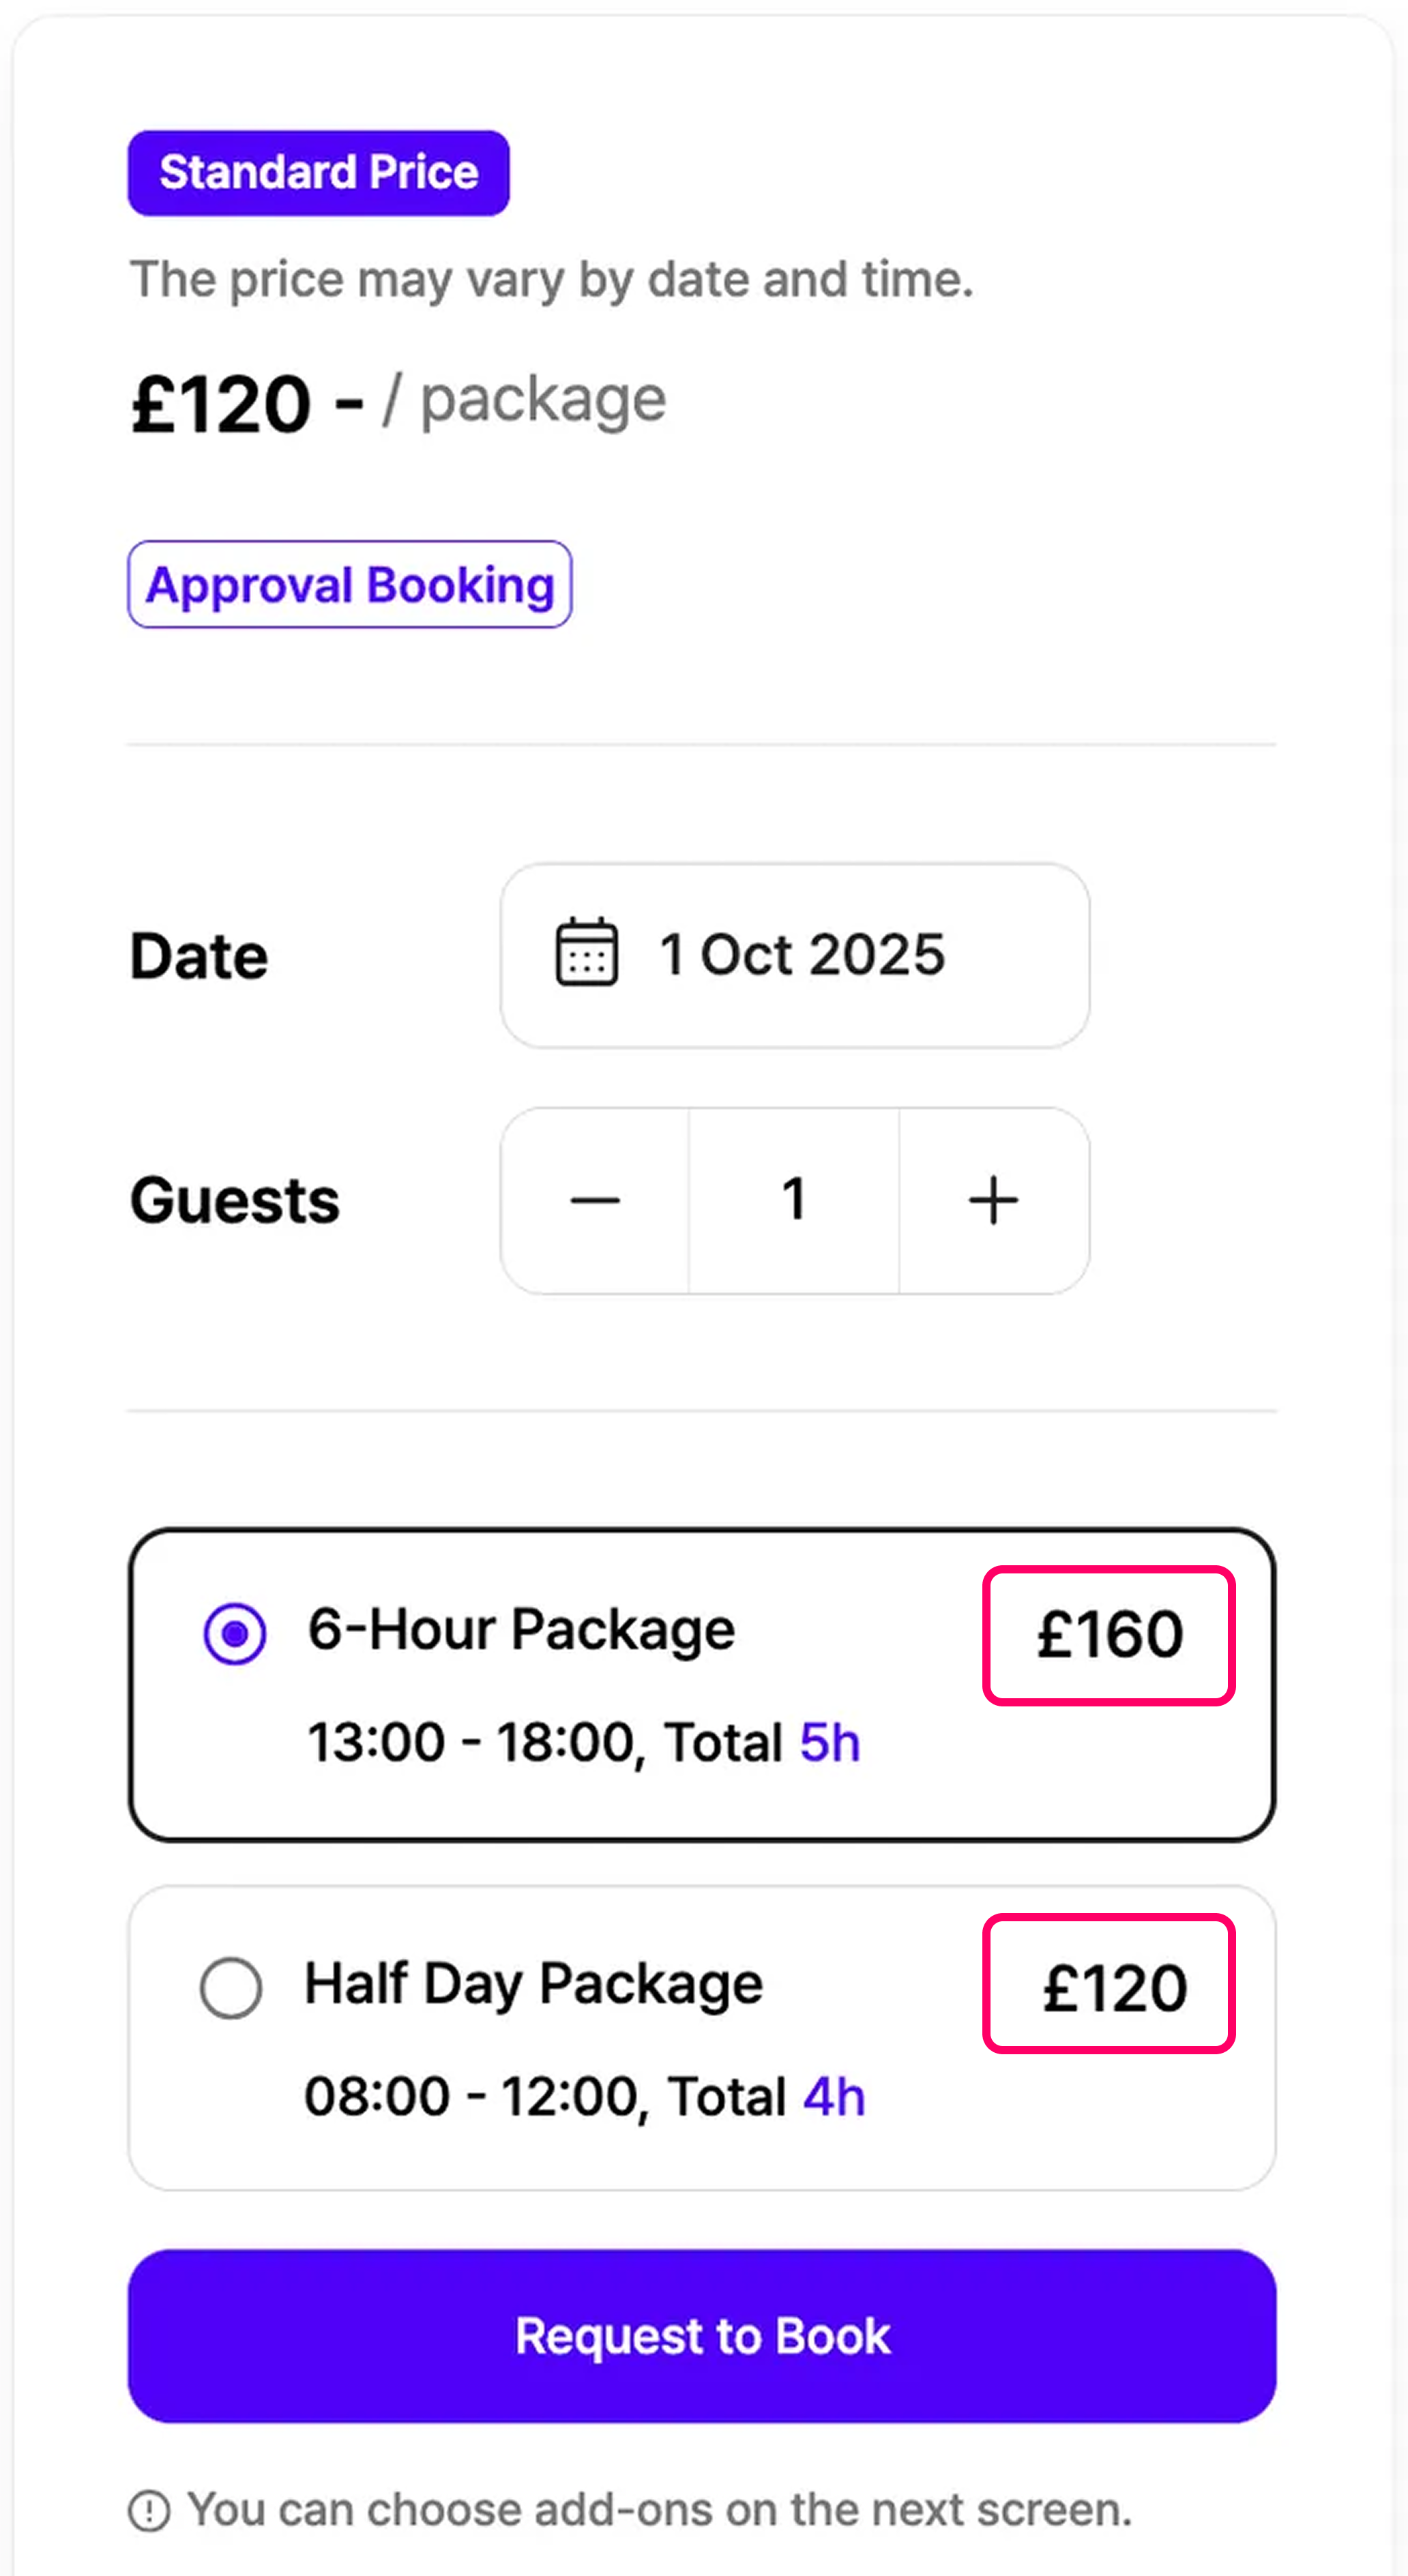Click the Date label
Image resolution: width=1408 pixels, height=2576 pixels.
(199, 956)
